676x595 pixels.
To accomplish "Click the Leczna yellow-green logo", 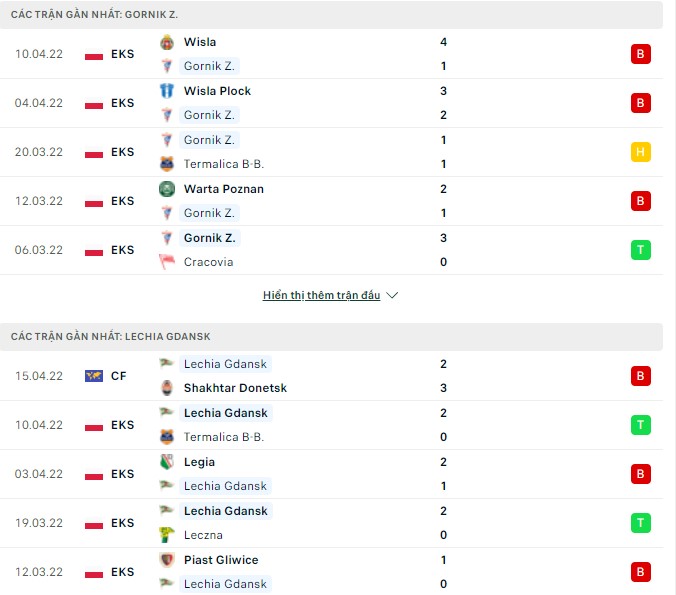I will [167, 535].
